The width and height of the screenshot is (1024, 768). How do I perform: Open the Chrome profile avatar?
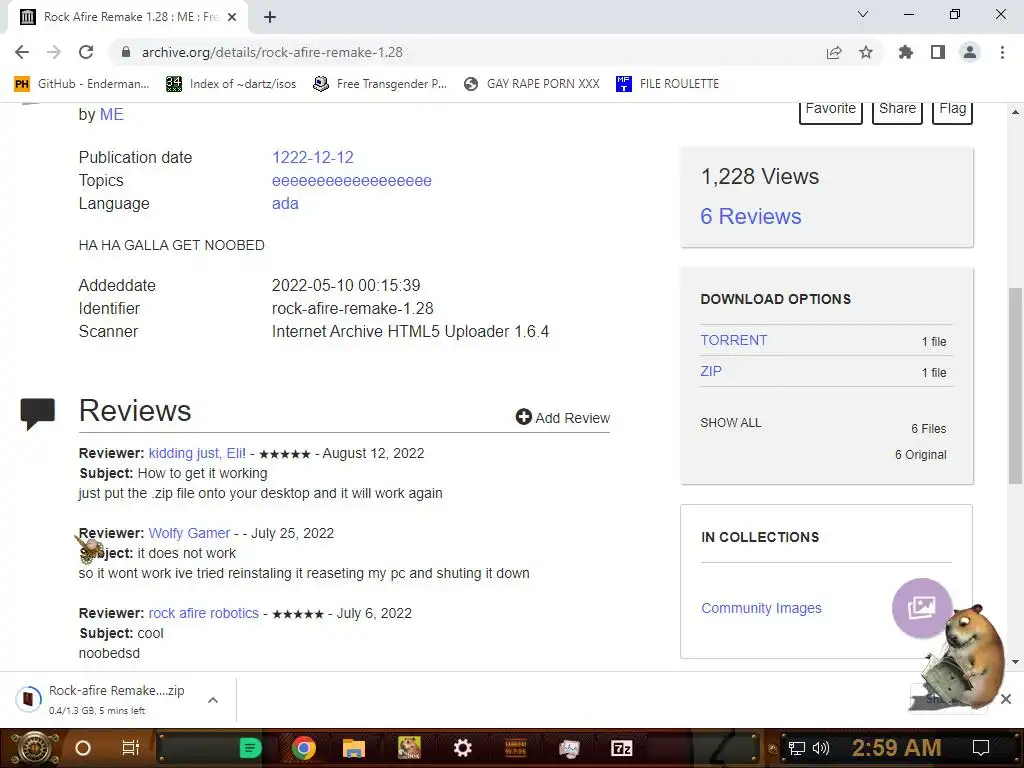970,52
